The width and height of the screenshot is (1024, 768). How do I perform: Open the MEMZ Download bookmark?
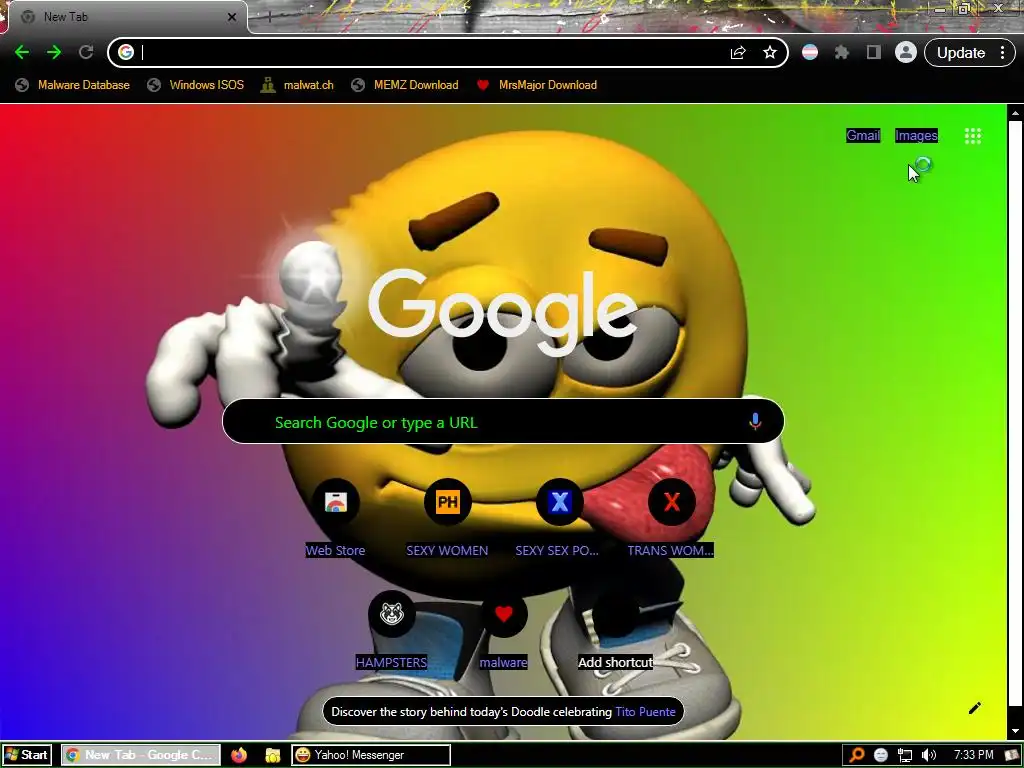tap(405, 85)
